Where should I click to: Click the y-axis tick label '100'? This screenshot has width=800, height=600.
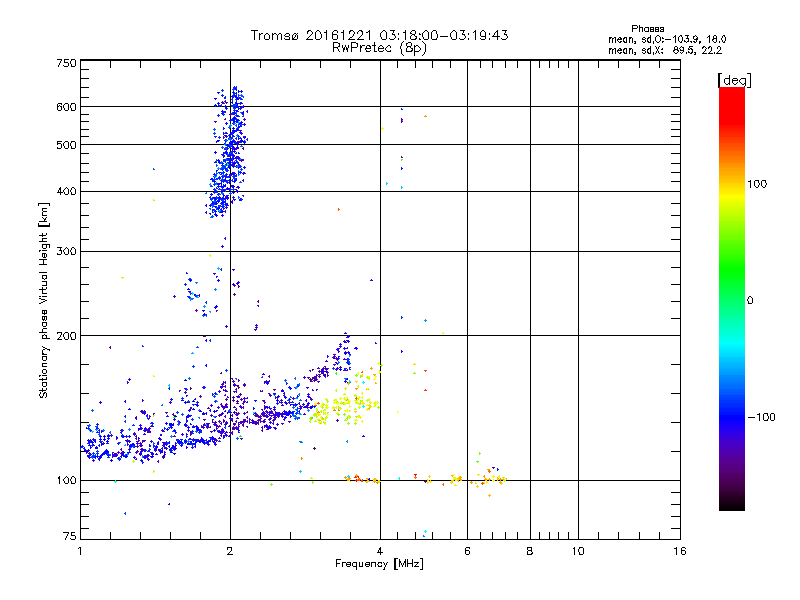(67, 481)
